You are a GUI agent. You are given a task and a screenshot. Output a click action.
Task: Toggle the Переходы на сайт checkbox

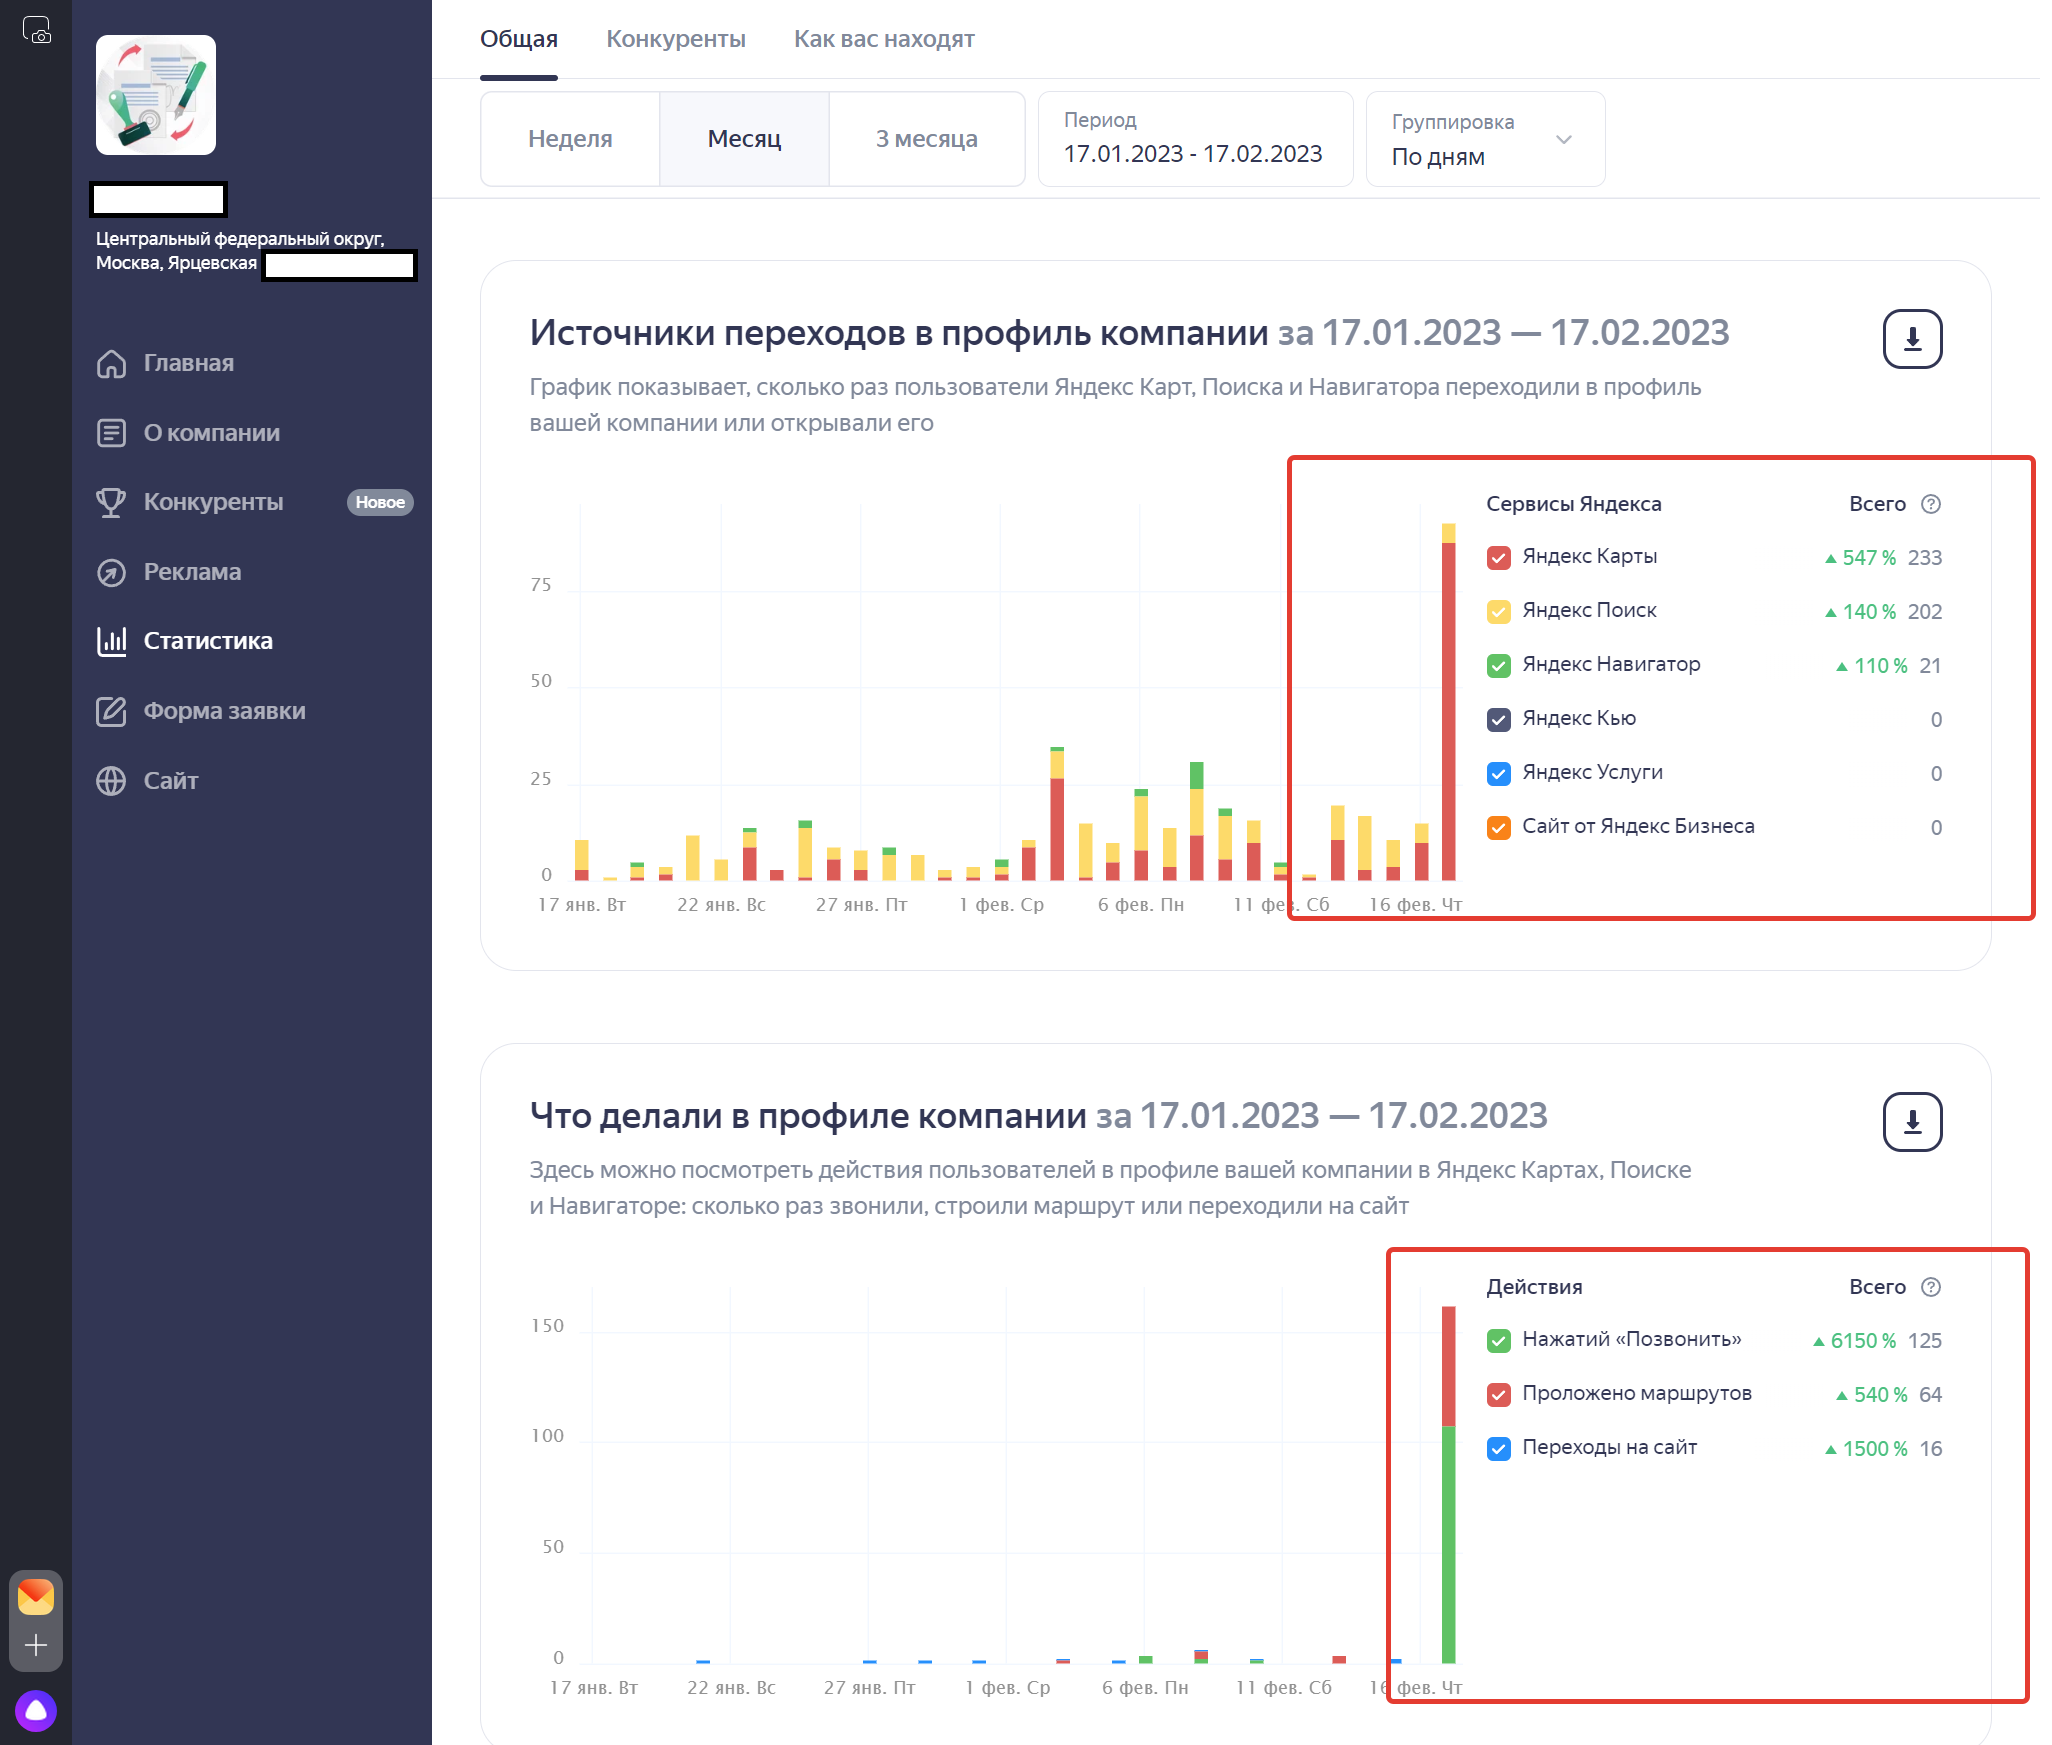tap(1498, 1448)
